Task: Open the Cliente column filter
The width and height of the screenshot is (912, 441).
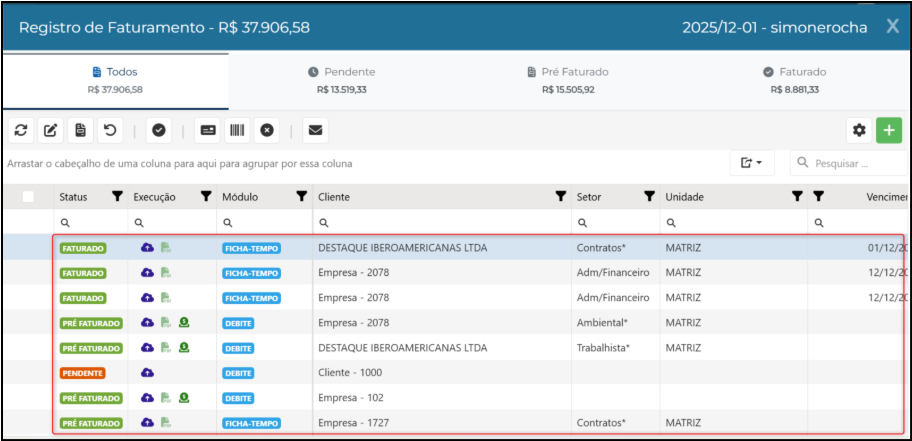Action: pyautogui.click(x=561, y=197)
